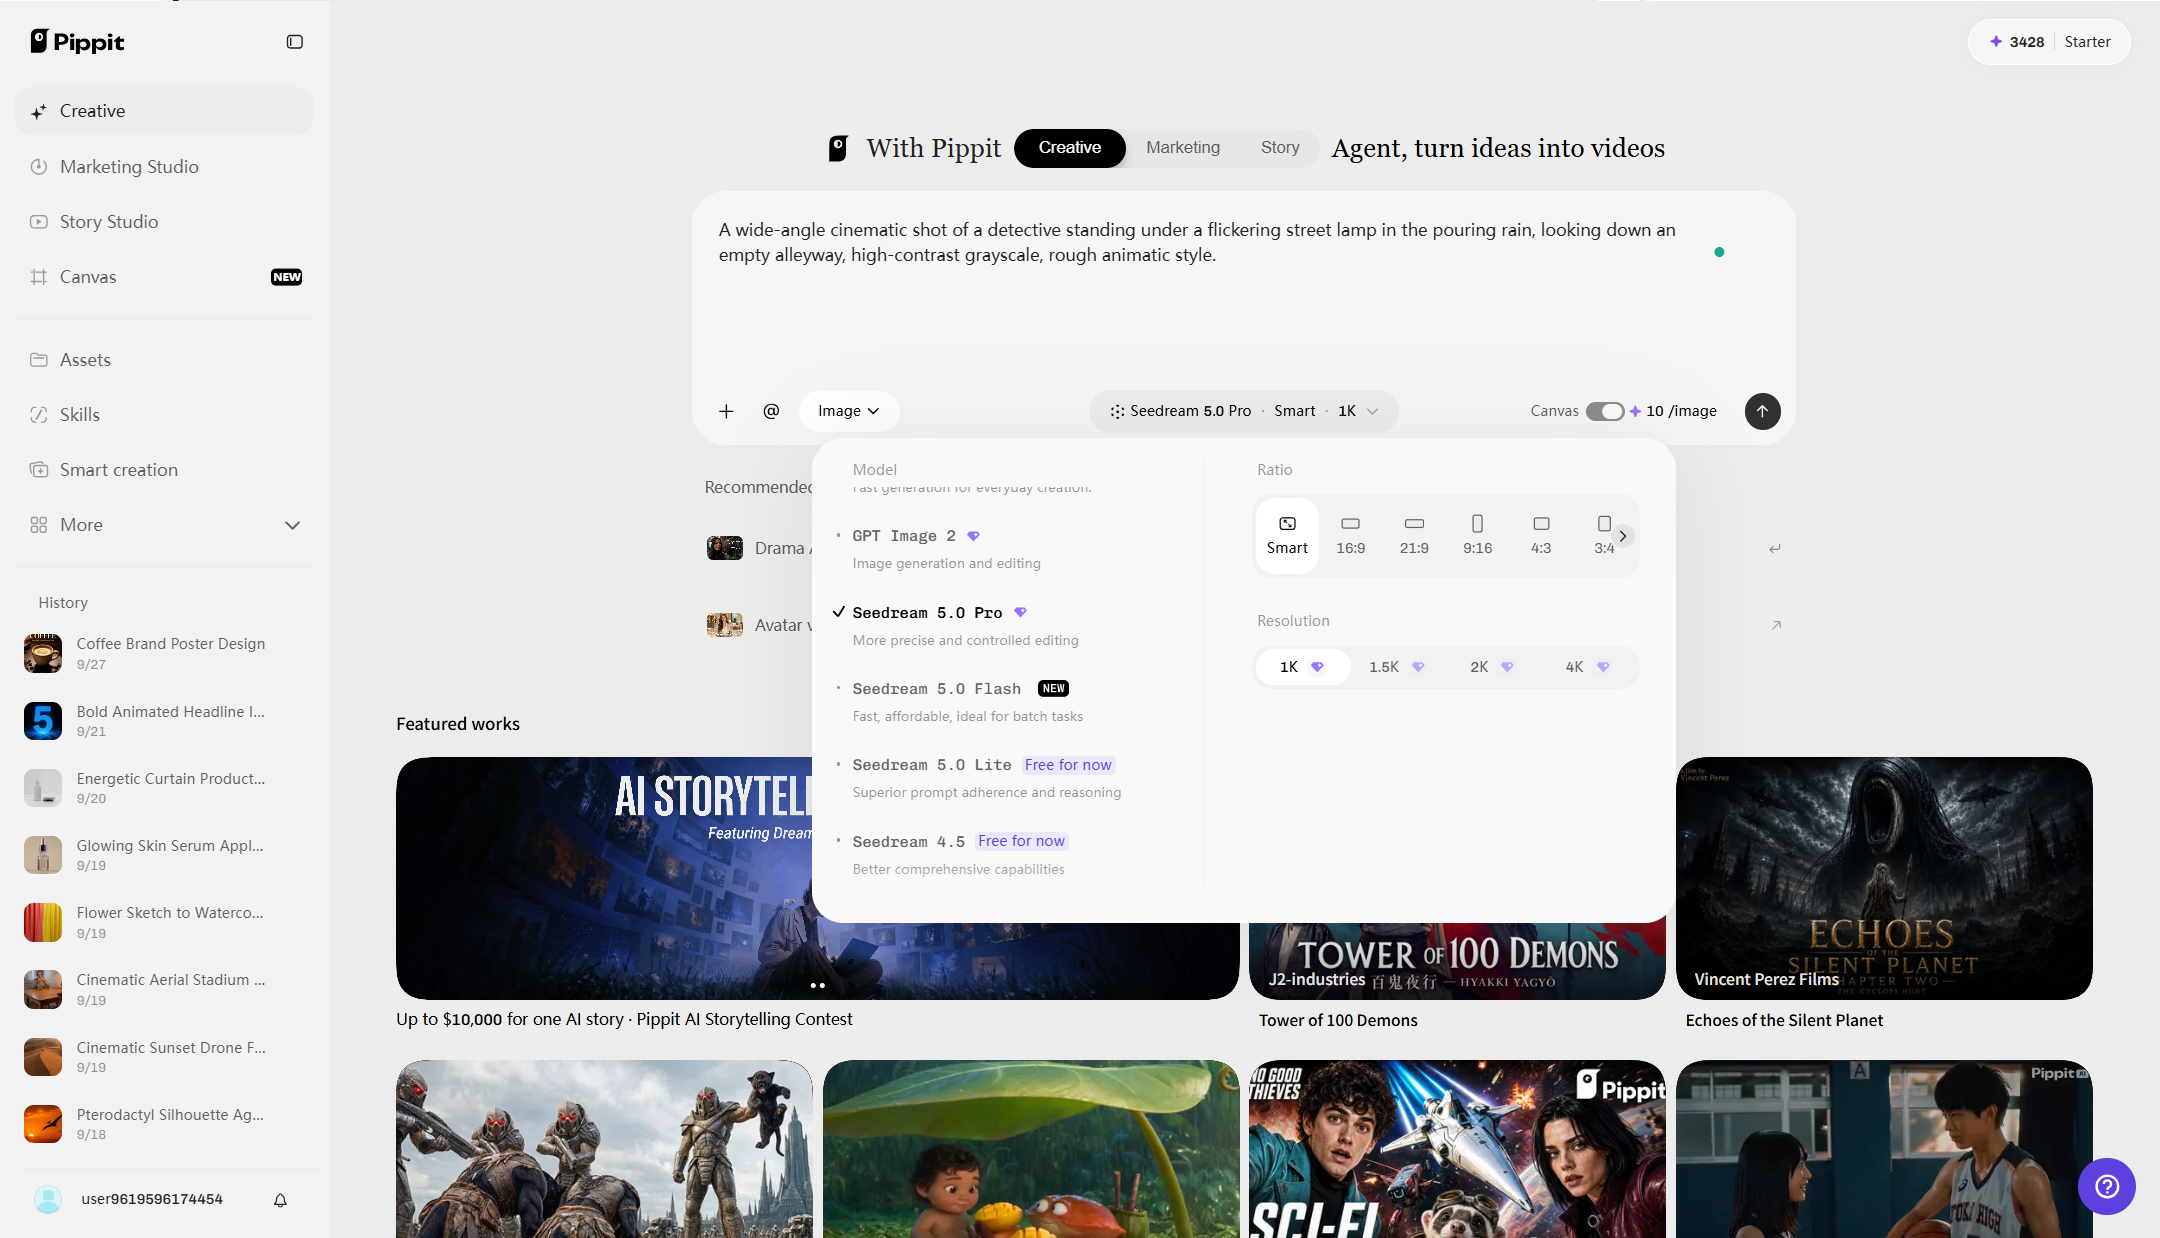Submit the prompt with the arrow button

tap(1762, 411)
